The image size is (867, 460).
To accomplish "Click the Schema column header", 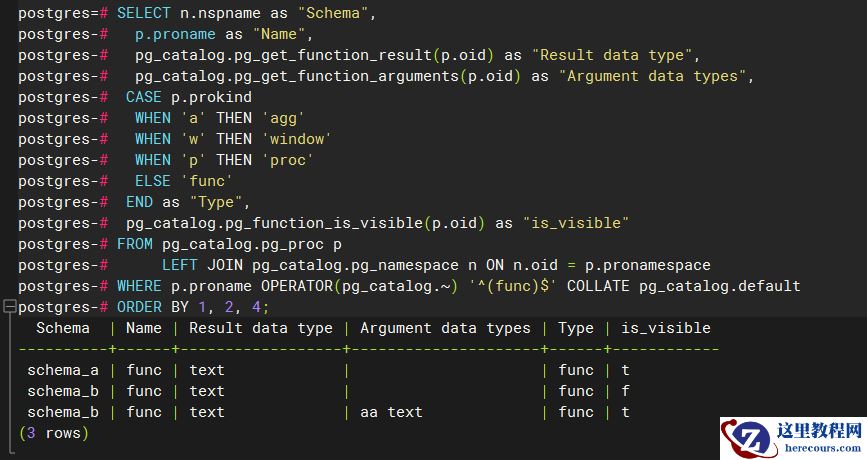I will 62,328.
